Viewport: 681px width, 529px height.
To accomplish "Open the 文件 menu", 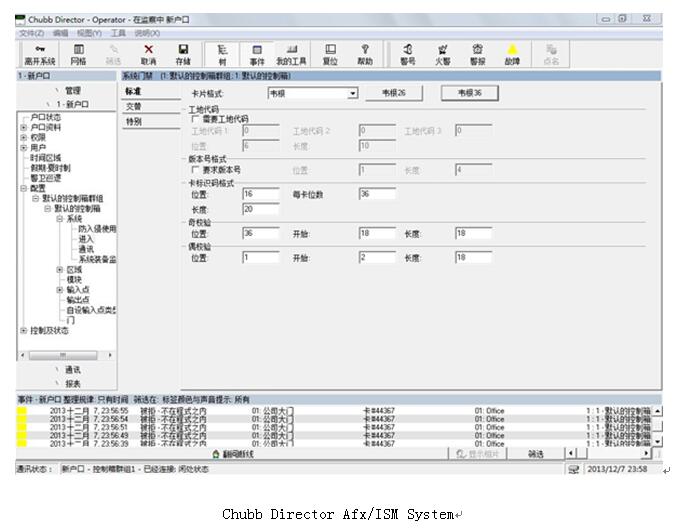I will (x=31, y=33).
